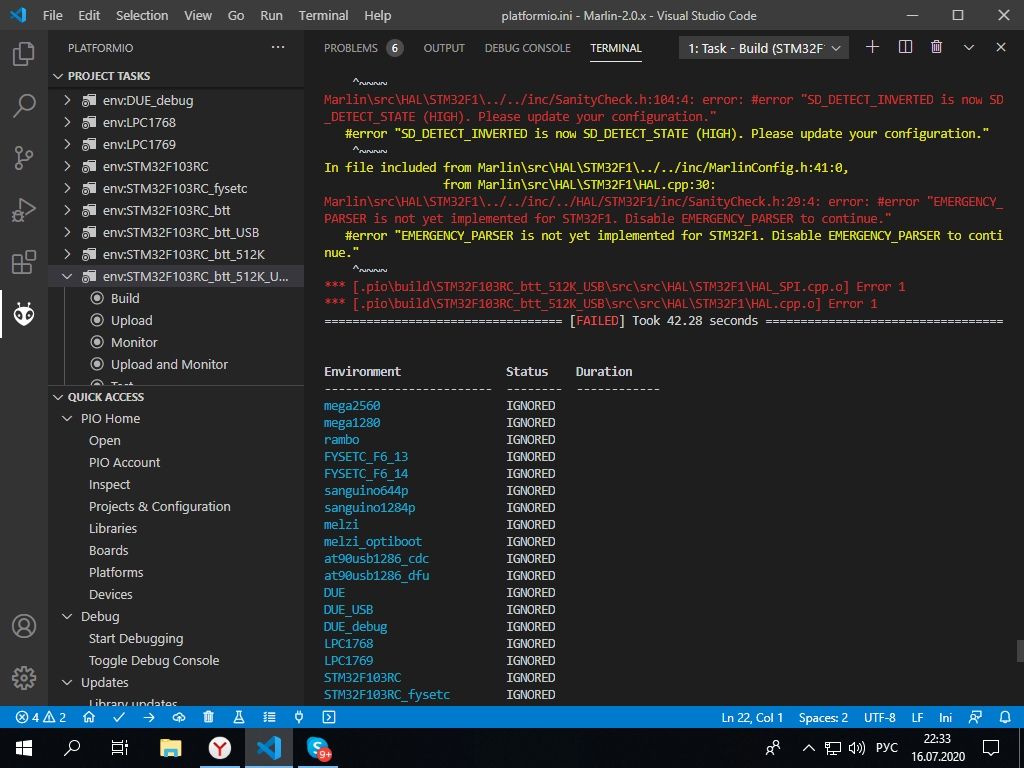
Task: Open the notifications bell in status bar
Action: (x=1005, y=717)
